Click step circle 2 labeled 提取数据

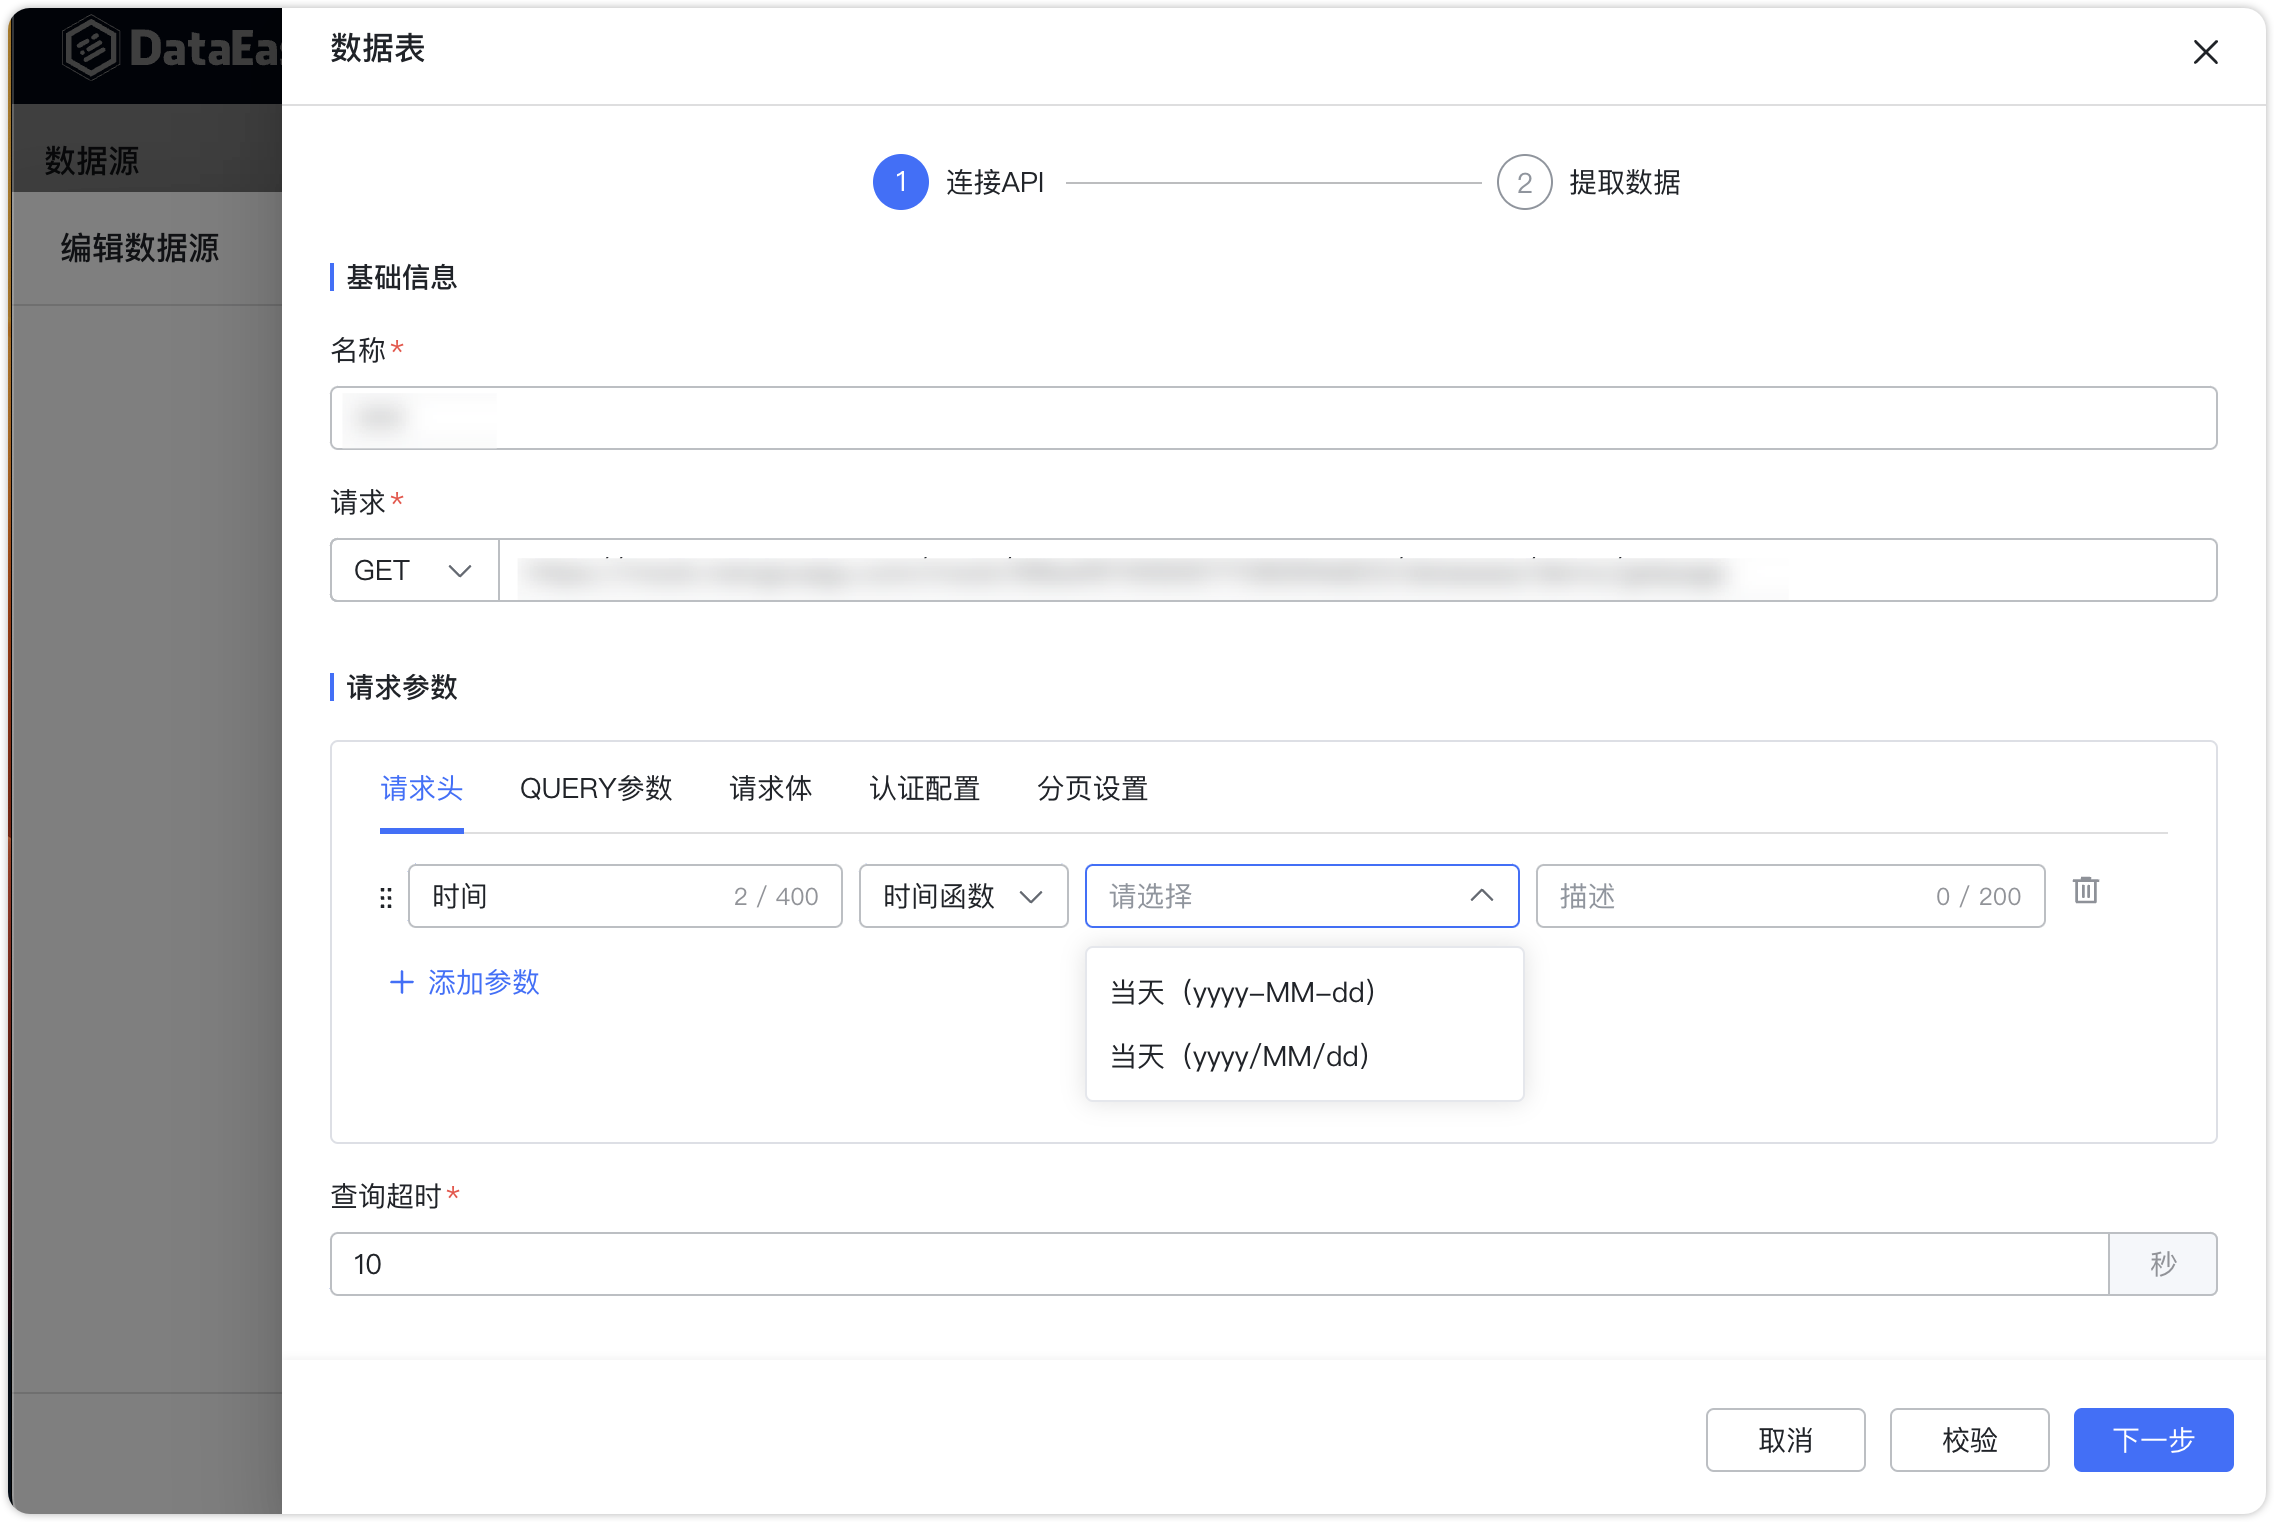(x=1524, y=183)
